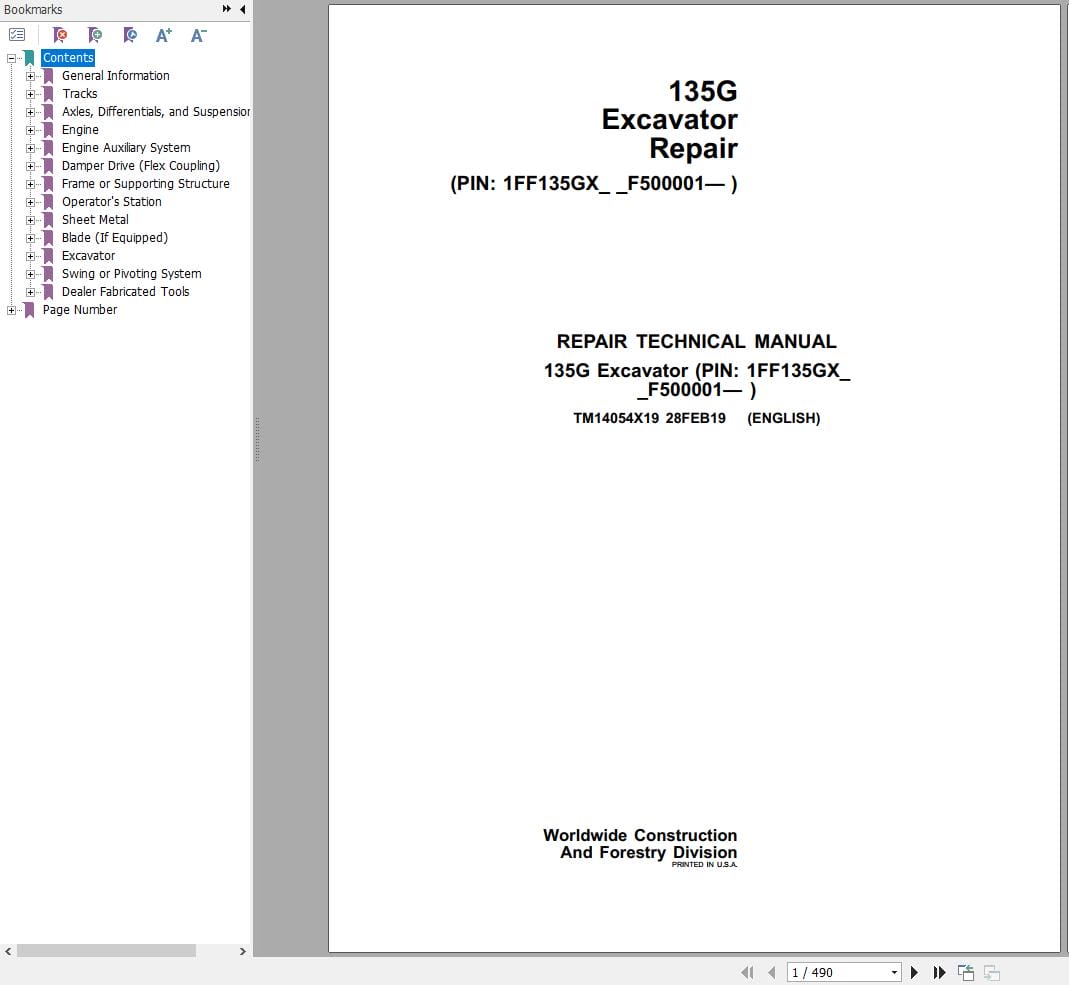Expand the Sheet Metal bookmark node

coord(30,220)
